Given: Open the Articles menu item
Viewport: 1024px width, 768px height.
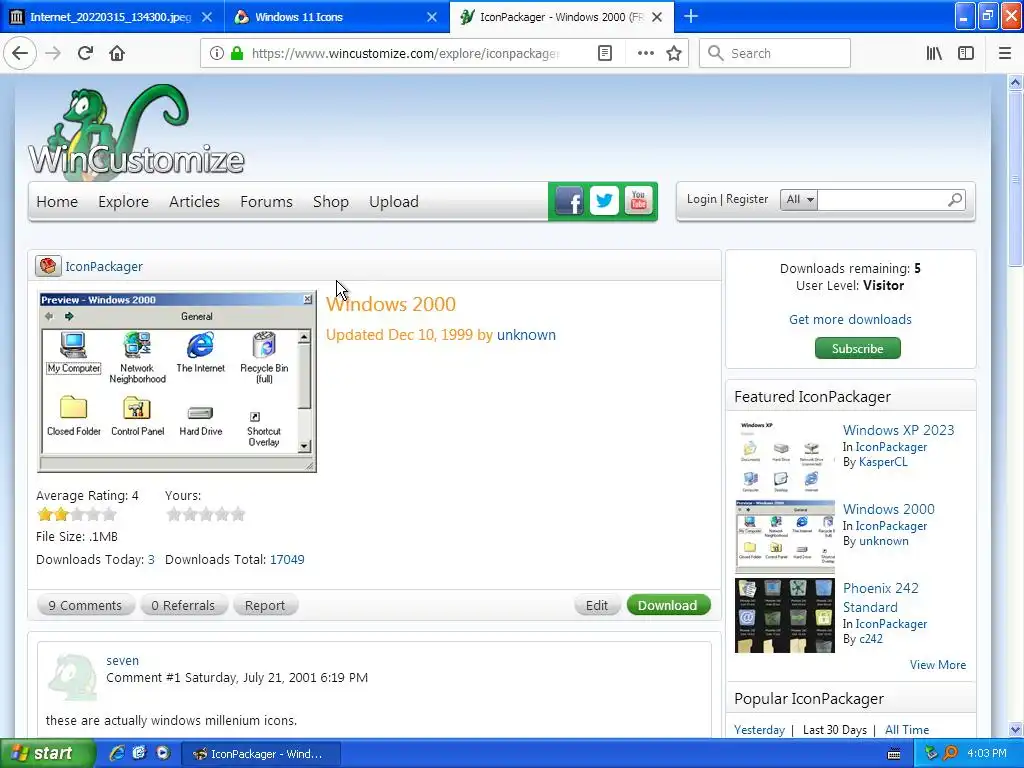Looking at the screenshot, I should click(x=194, y=202).
